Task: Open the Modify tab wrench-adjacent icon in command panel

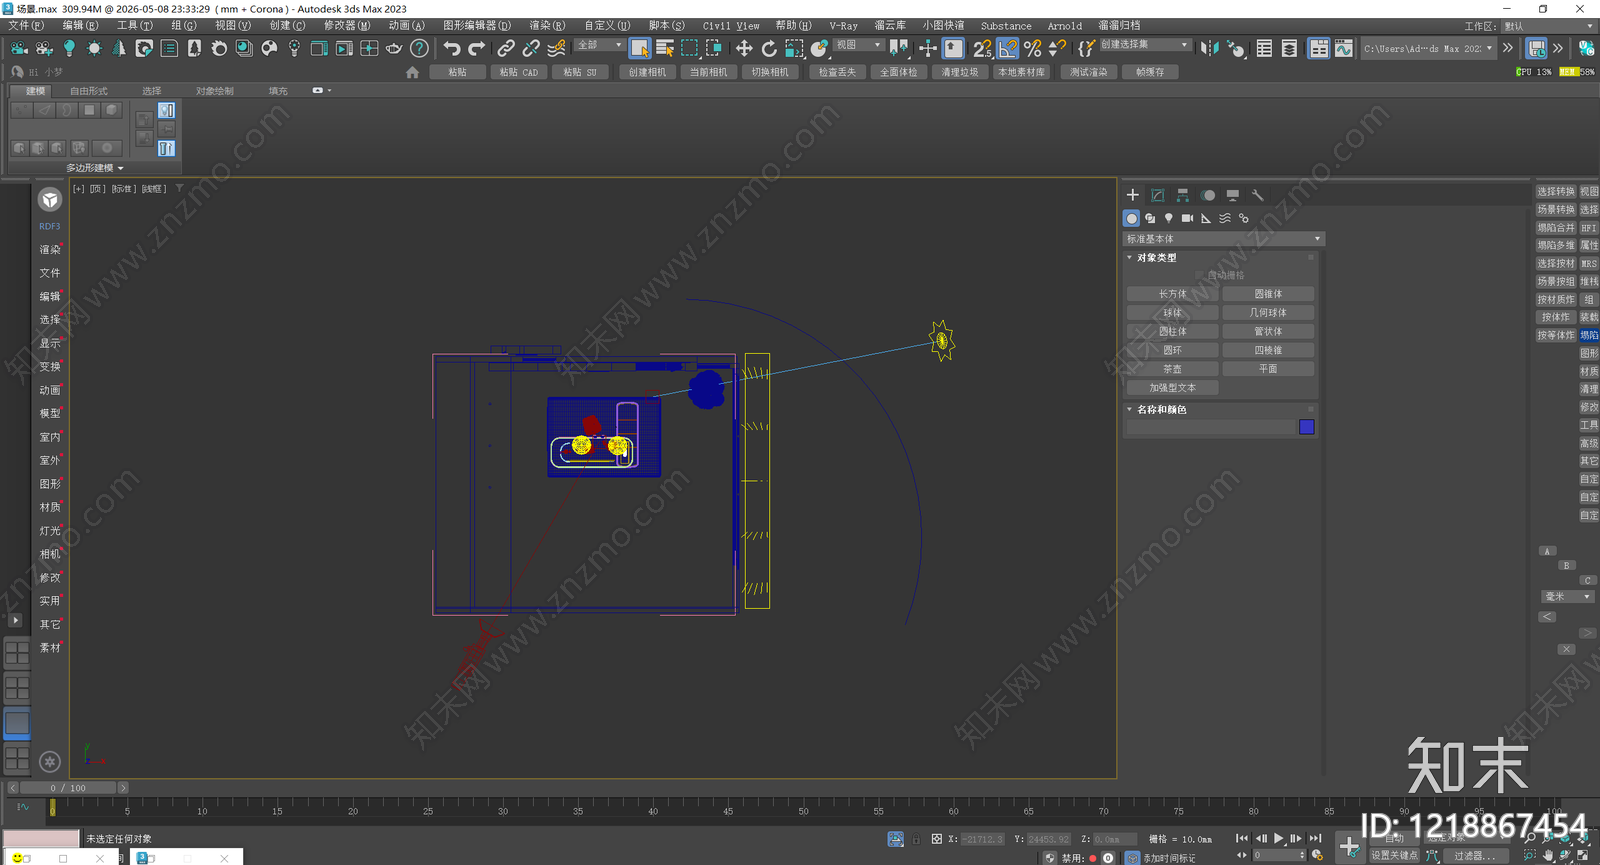Action: (1157, 195)
